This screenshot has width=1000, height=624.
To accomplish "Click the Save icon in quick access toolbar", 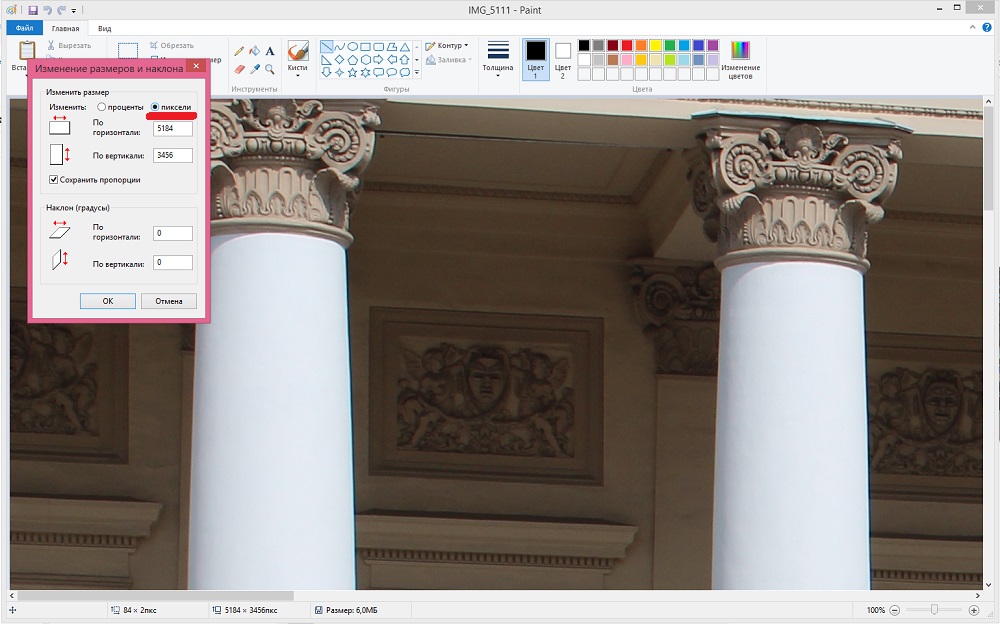I will tap(33, 9).
